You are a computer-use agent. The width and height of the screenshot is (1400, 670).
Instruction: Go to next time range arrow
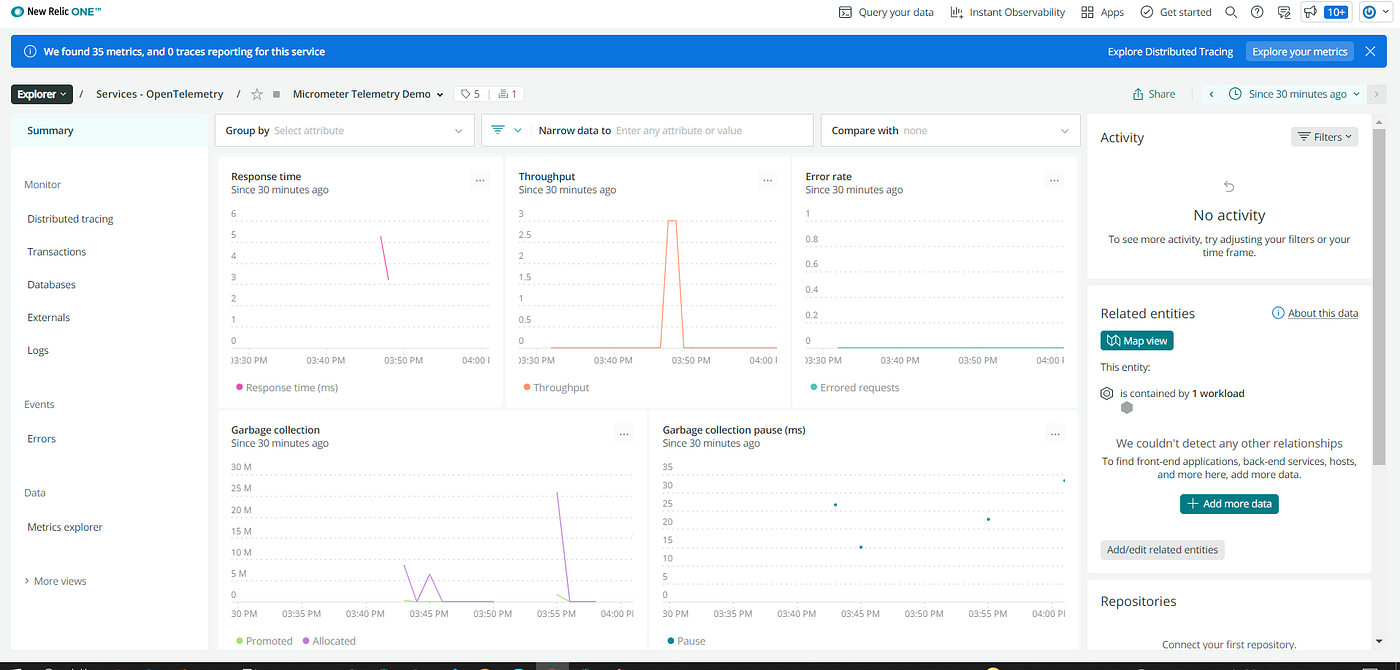[x=1377, y=94]
